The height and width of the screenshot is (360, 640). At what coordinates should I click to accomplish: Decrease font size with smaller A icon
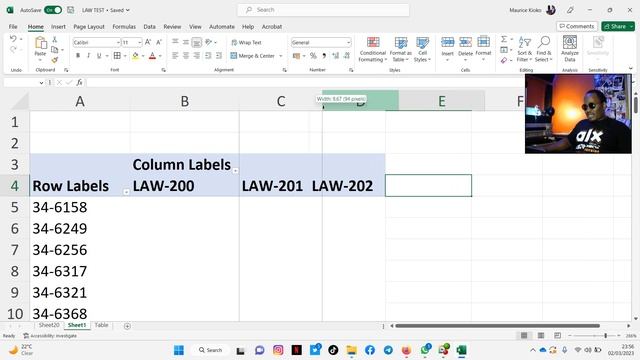tap(159, 42)
